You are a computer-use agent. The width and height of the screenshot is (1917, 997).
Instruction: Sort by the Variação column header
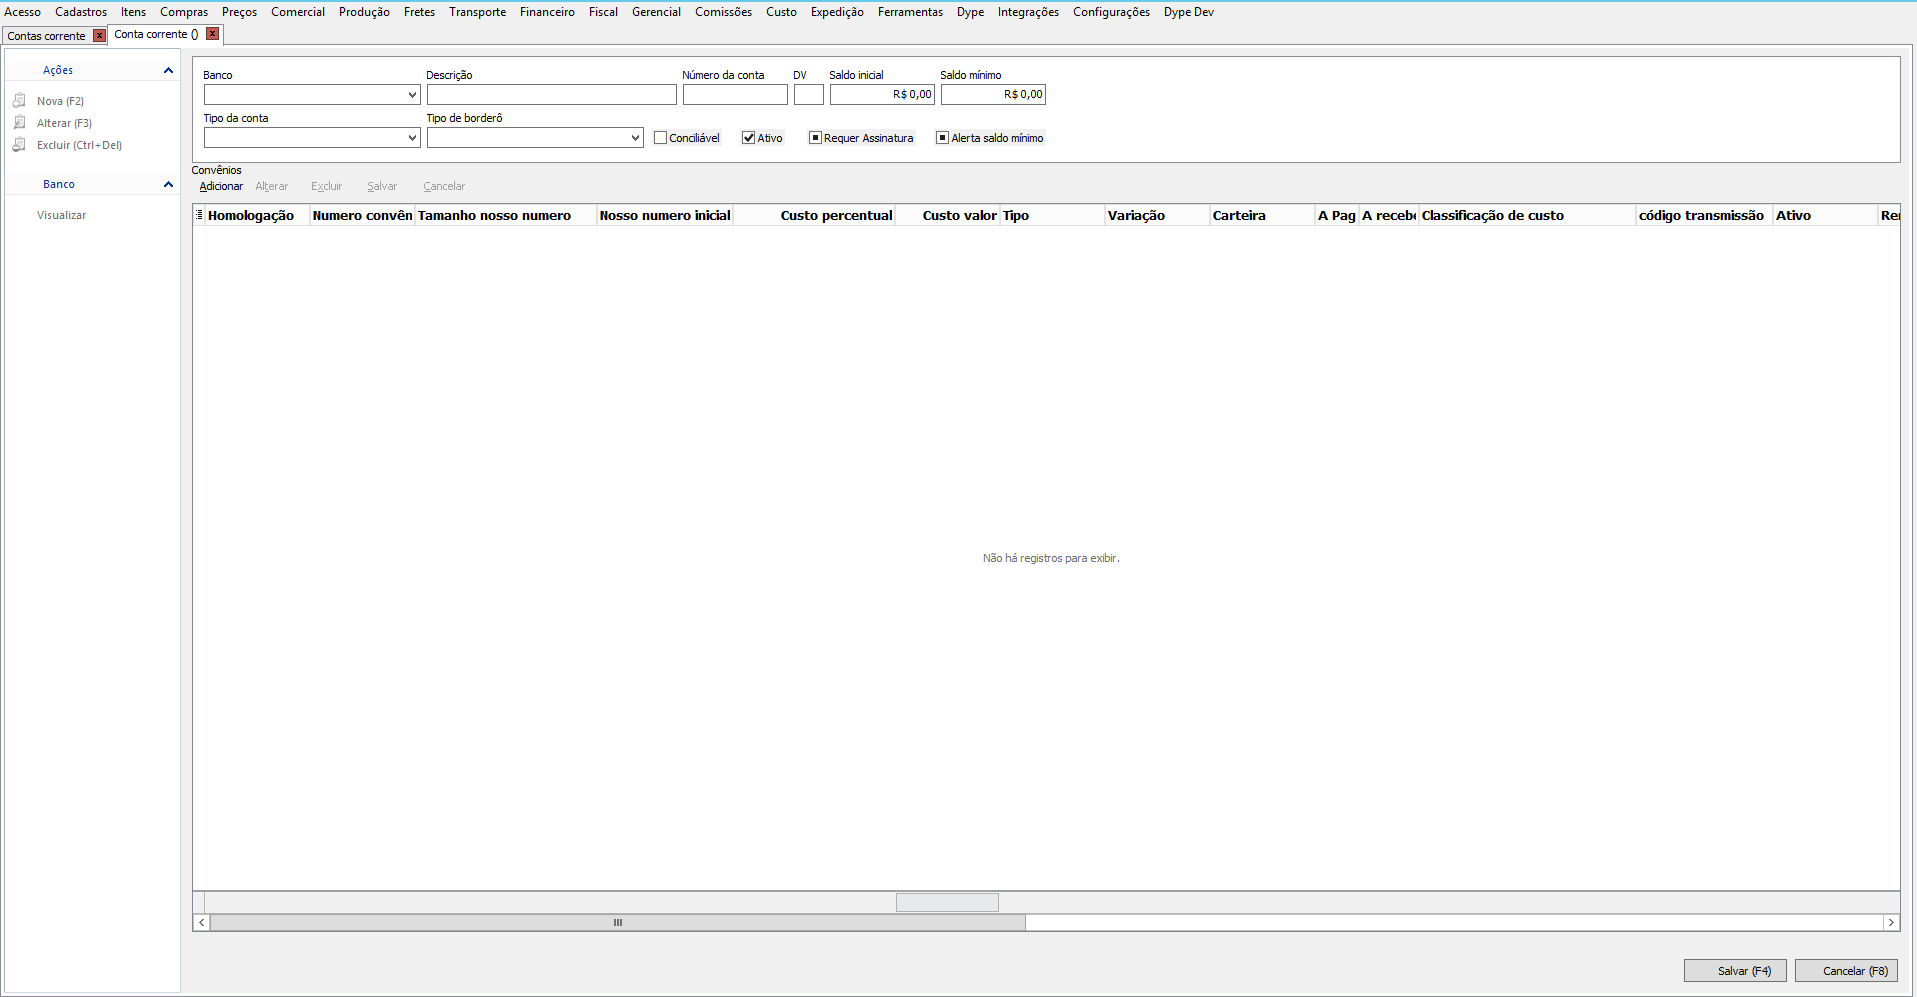coord(1157,215)
